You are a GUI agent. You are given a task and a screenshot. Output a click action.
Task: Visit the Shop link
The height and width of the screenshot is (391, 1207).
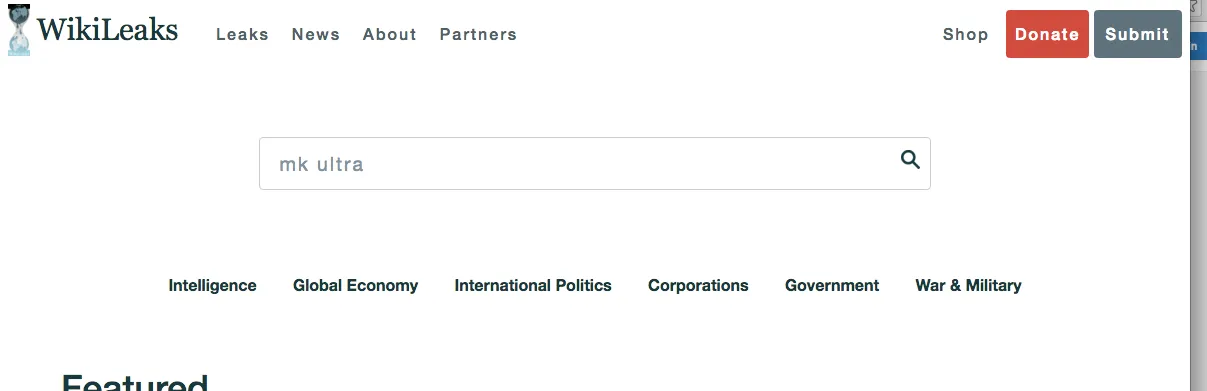point(966,34)
